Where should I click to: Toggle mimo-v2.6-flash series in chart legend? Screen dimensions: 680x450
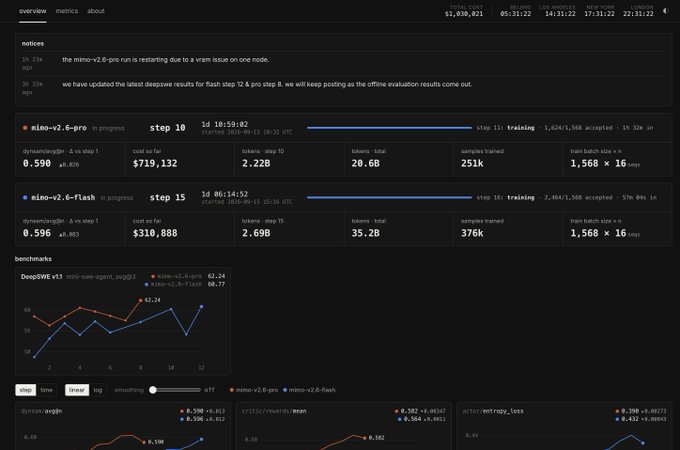(x=309, y=390)
